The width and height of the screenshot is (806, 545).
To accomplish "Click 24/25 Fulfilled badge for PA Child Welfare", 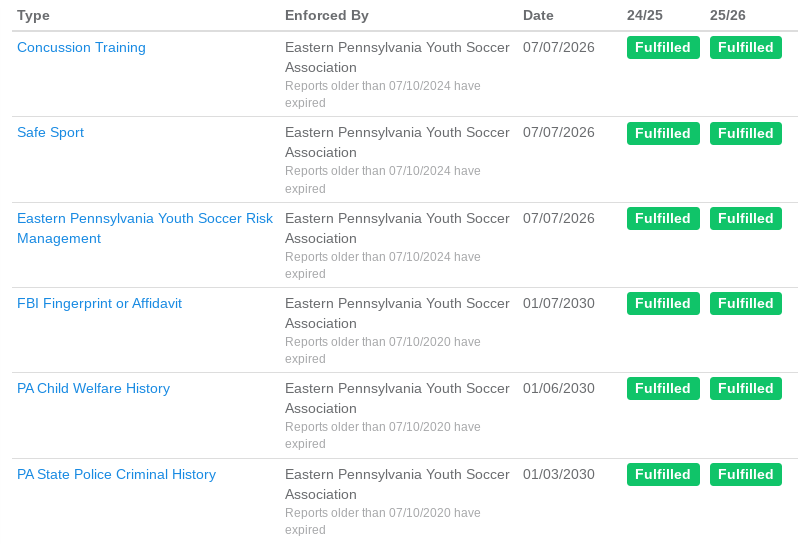I will click(x=663, y=389).
